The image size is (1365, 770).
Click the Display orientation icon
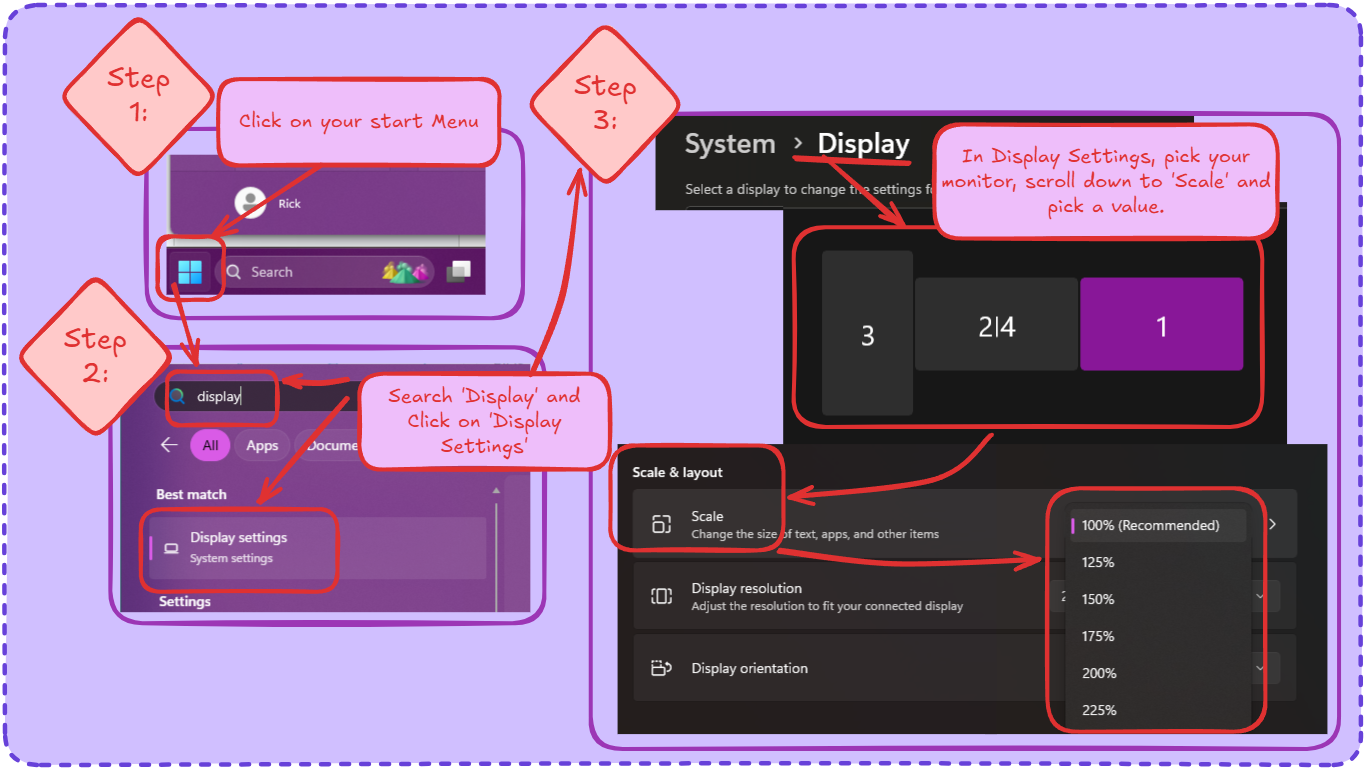pyautogui.click(x=661, y=668)
